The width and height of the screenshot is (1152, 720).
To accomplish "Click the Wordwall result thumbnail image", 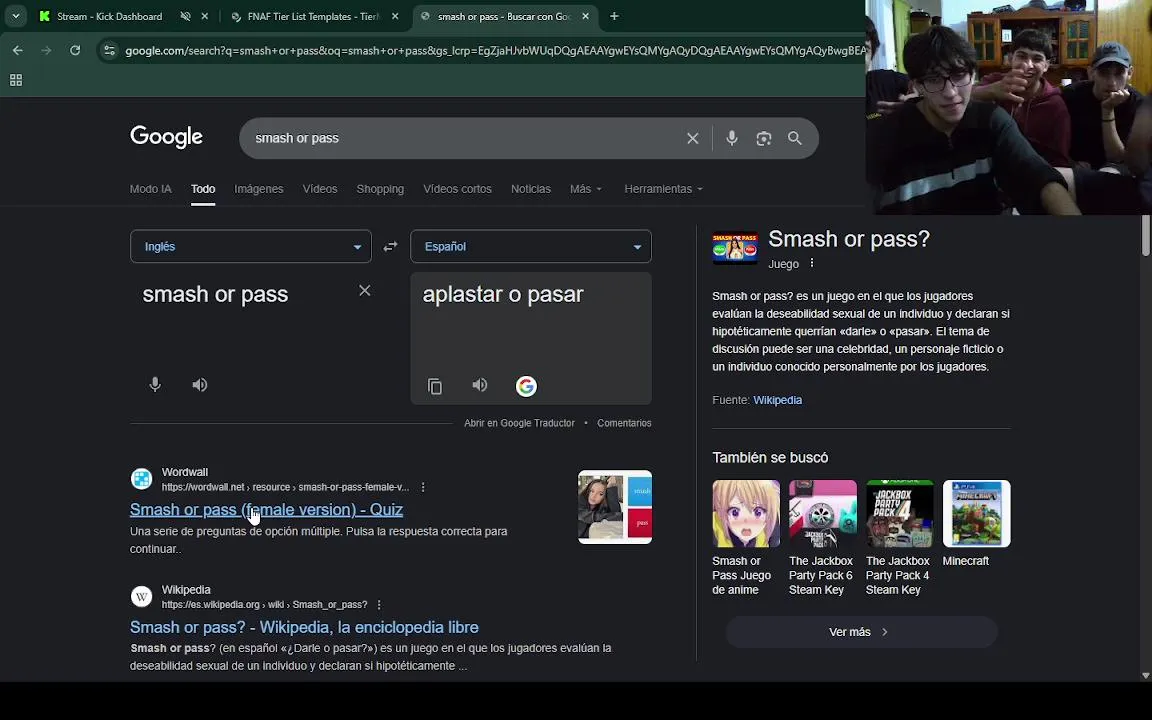I will [x=615, y=507].
